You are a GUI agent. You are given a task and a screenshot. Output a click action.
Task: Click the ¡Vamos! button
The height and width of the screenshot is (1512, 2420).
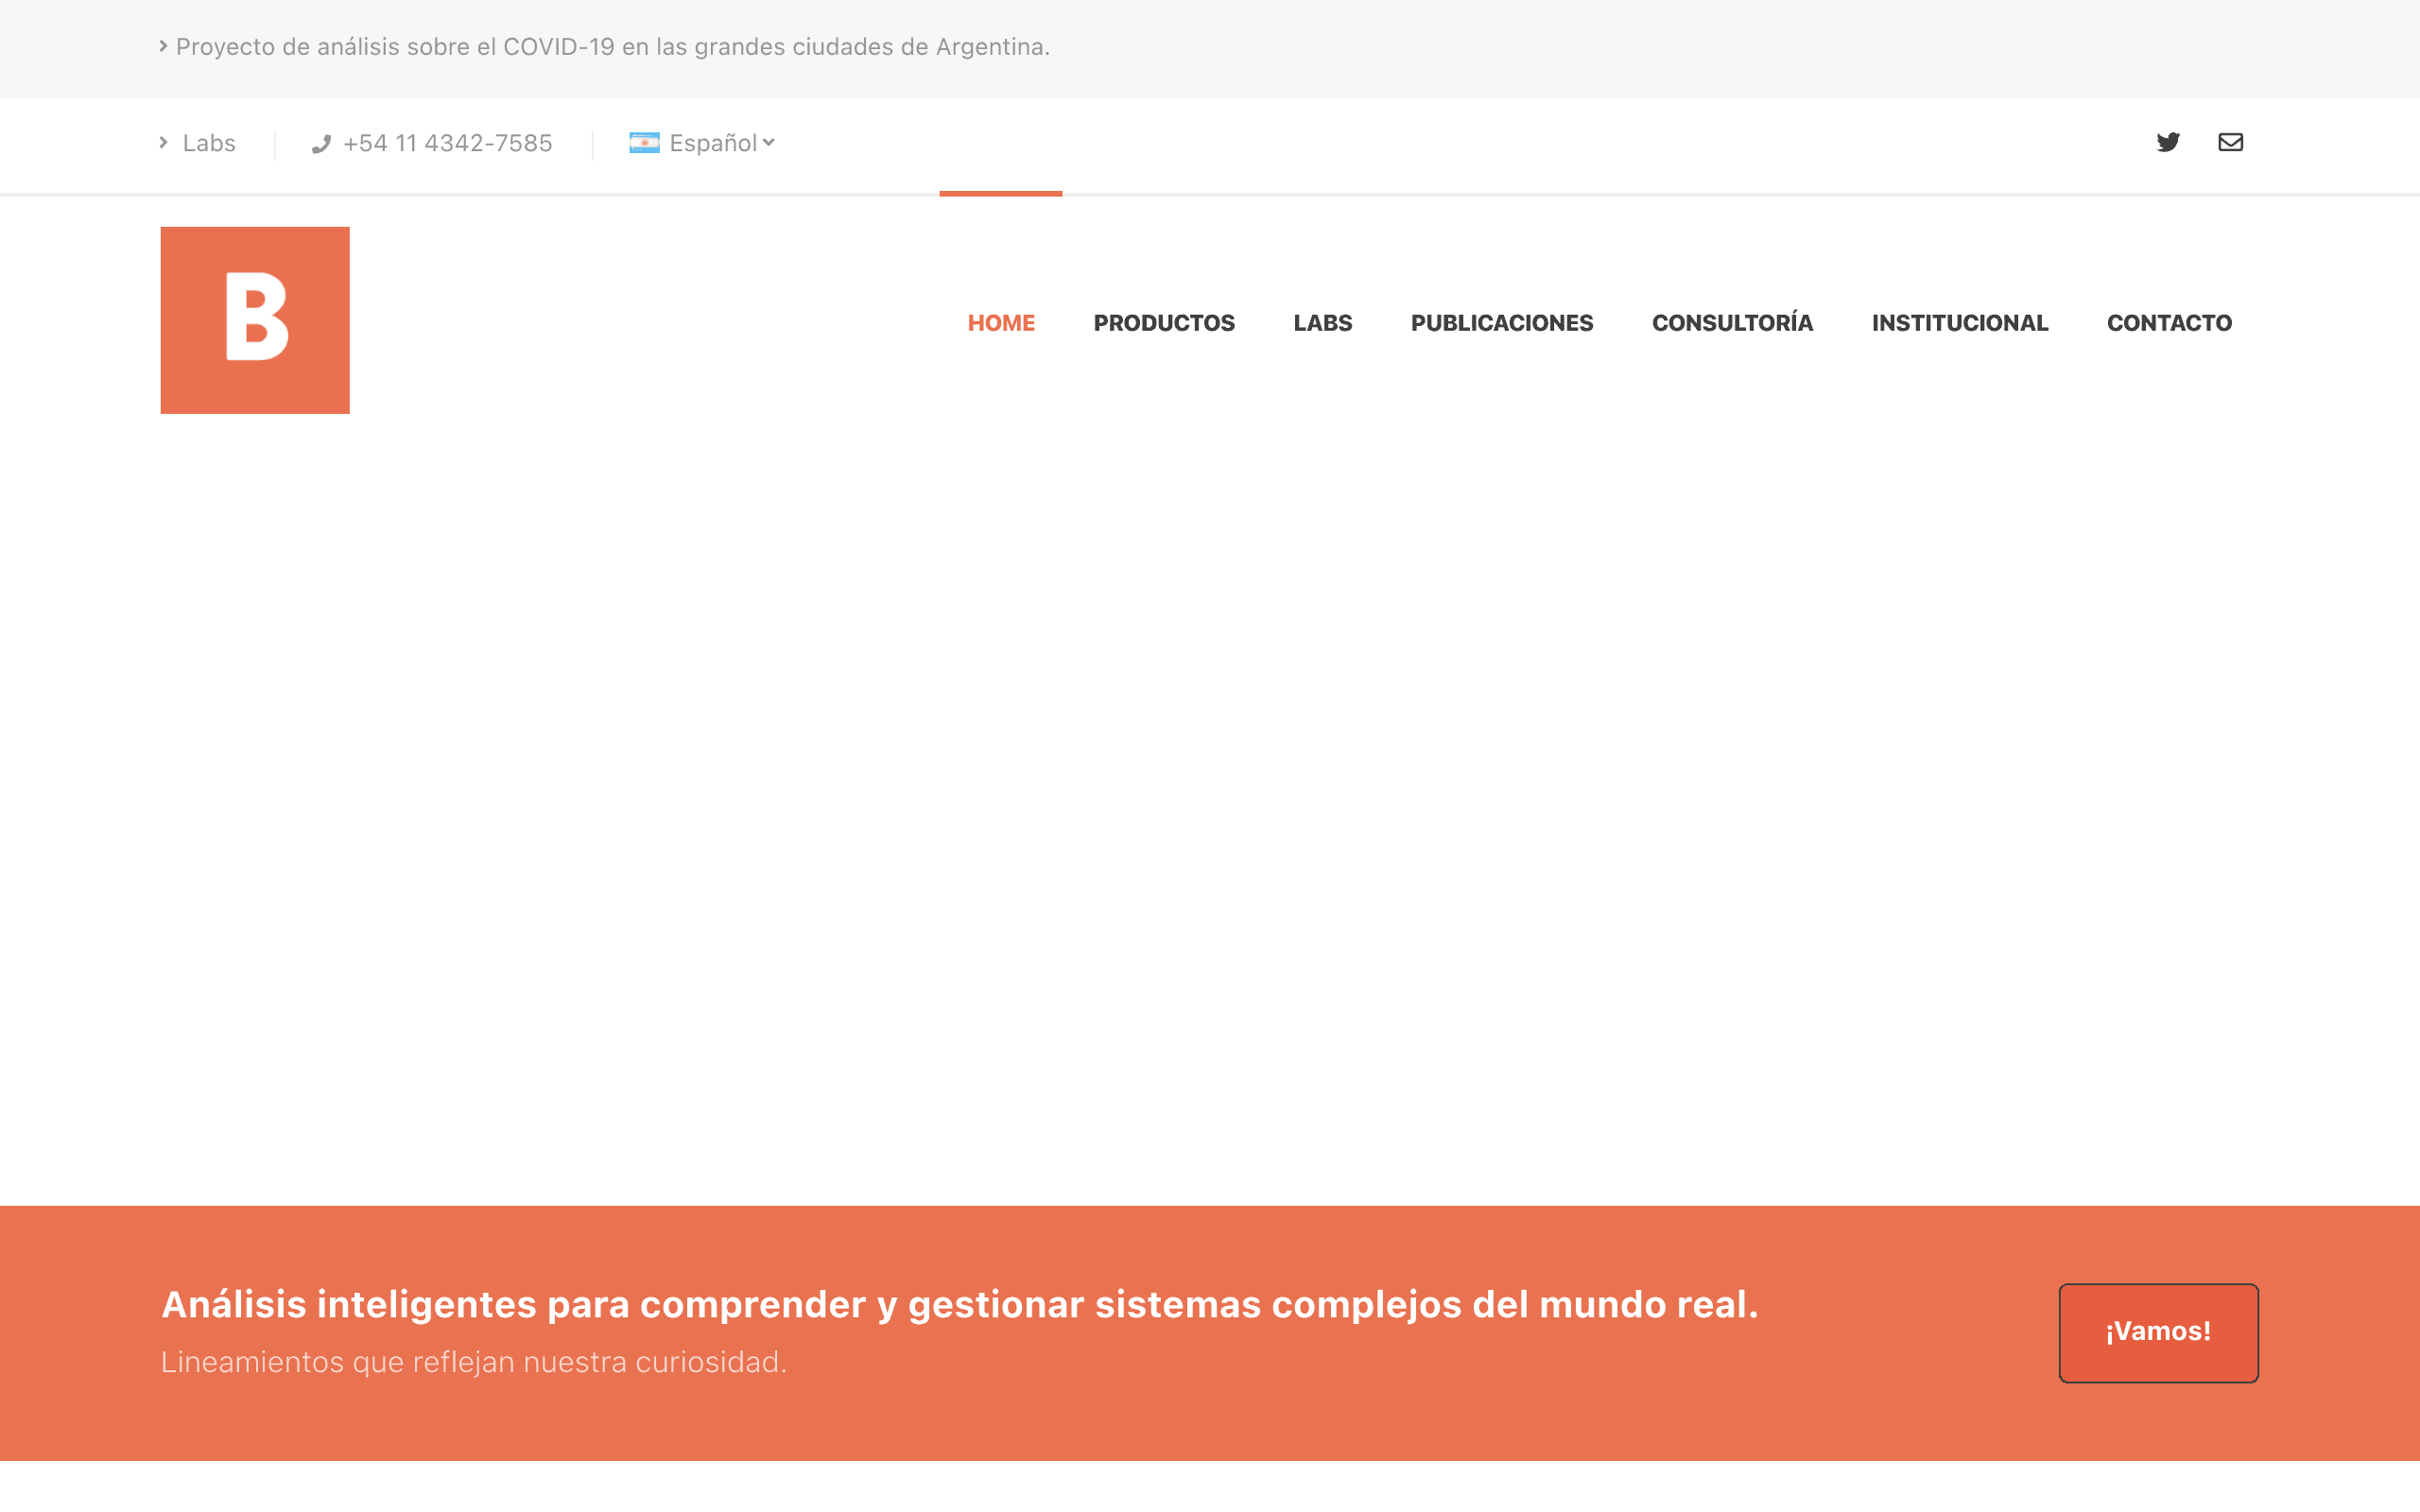tap(2158, 1333)
